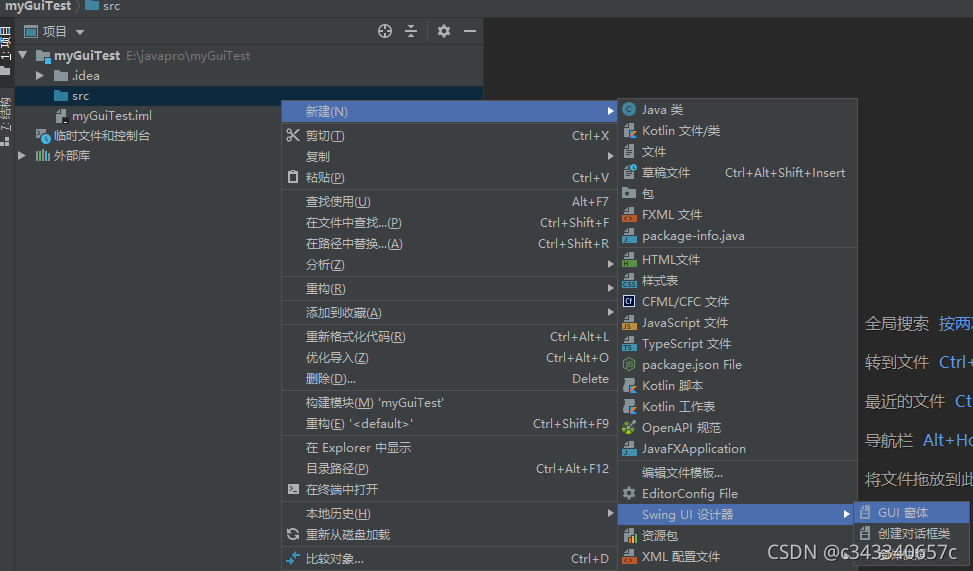Expand the 重构(R) submenu arrow
This screenshot has width=973, height=571.
point(611,289)
